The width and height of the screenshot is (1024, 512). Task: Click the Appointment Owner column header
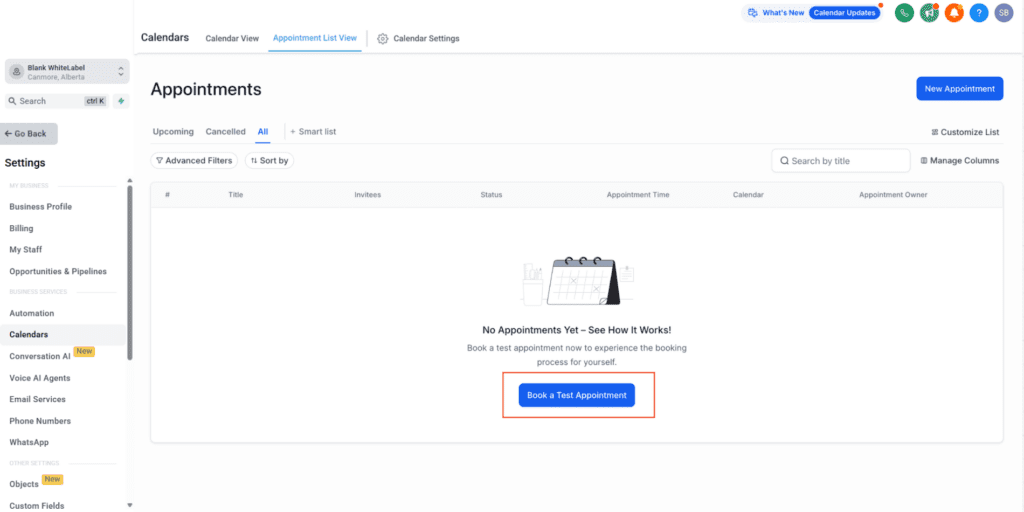pyautogui.click(x=893, y=195)
